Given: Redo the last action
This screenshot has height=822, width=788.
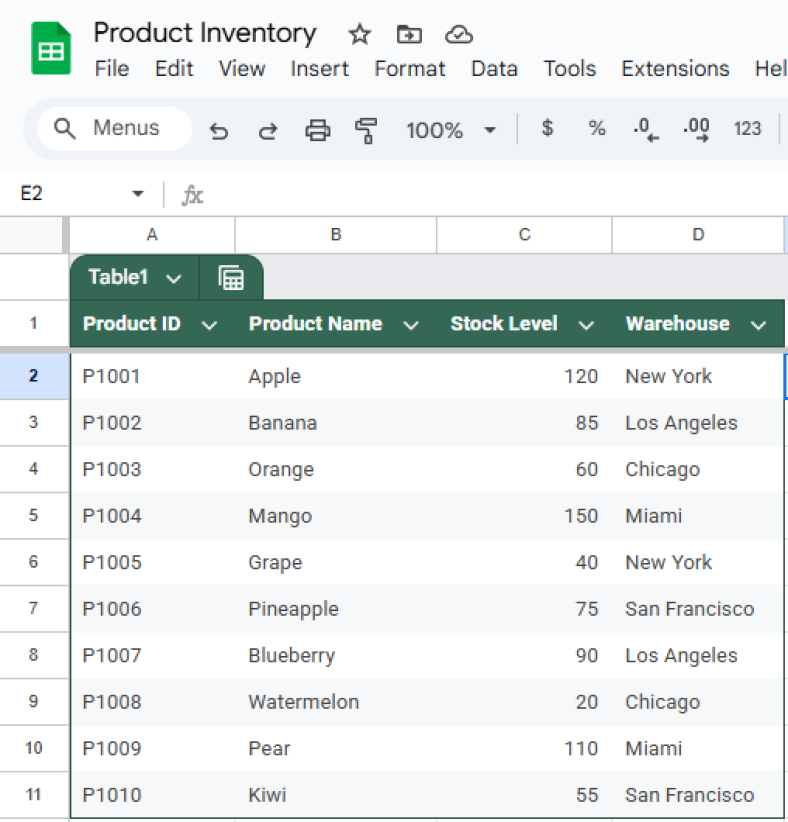Looking at the screenshot, I should 267,130.
